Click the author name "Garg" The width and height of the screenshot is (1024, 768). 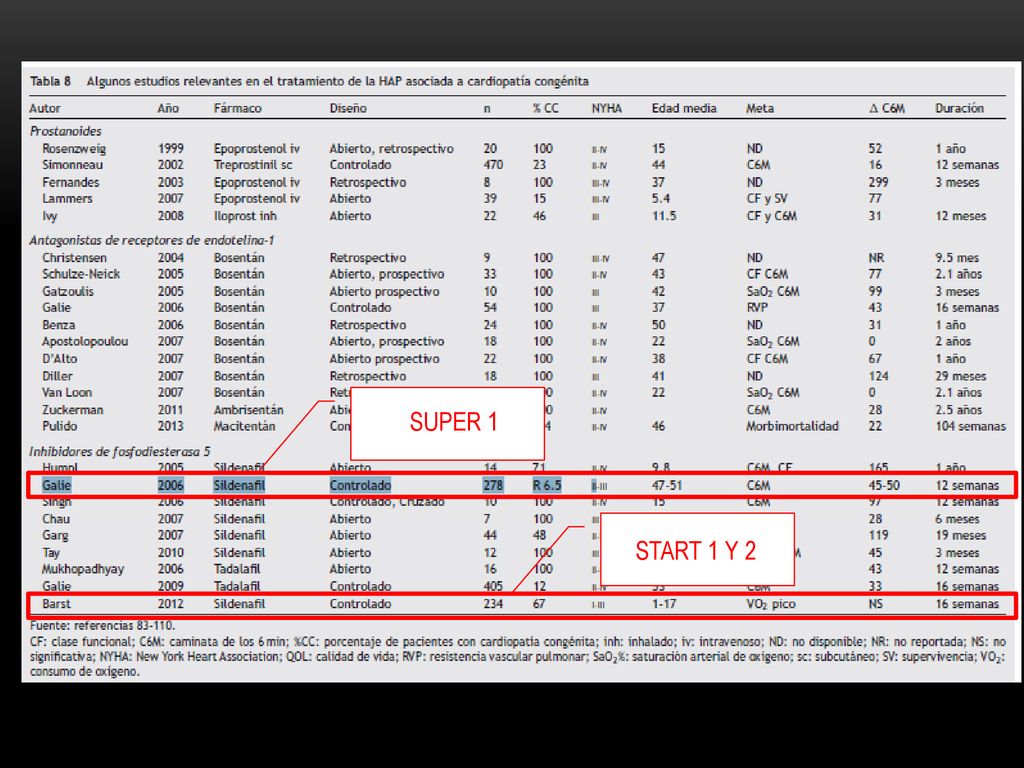pos(55,536)
